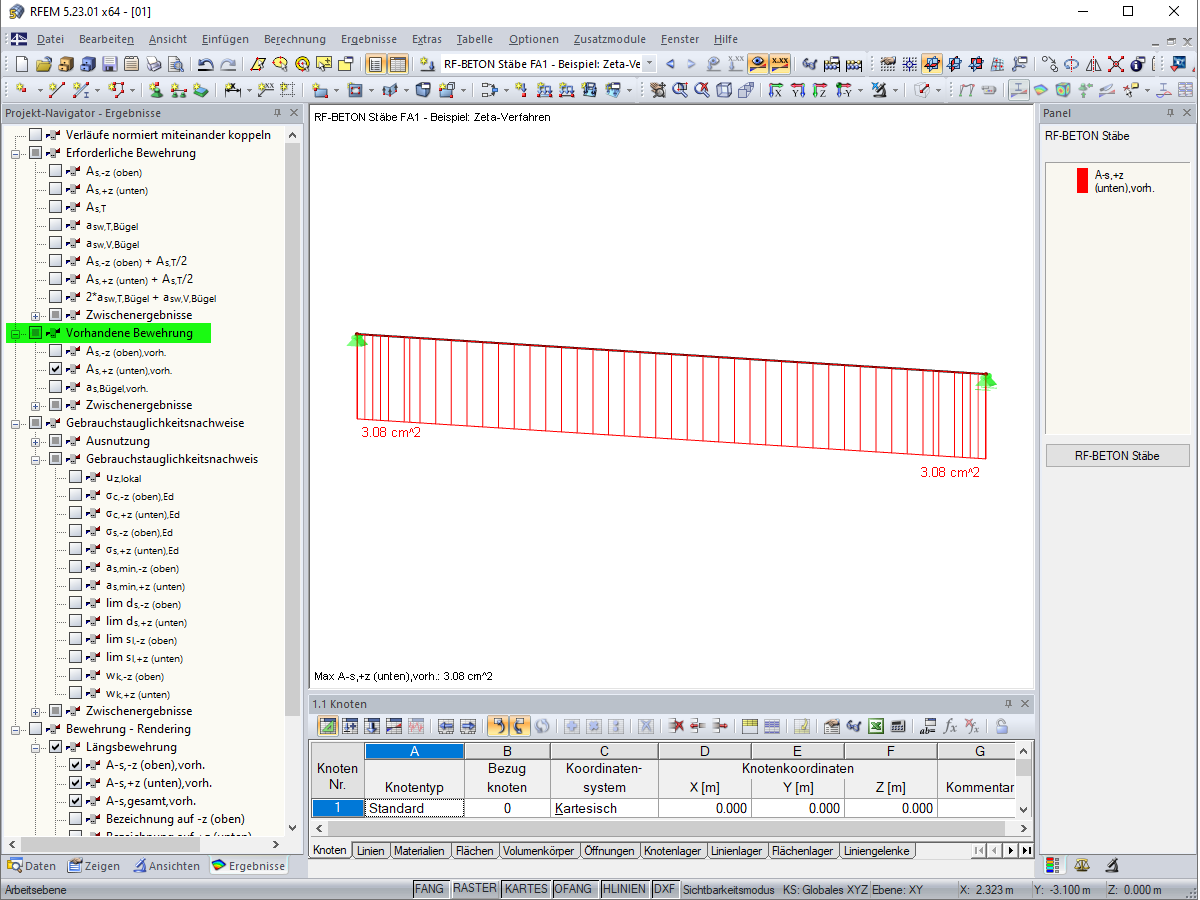The height and width of the screenshot is (900, 1200).
Task: Collapse Bewehrung - Rendering node
Action: 16,730
